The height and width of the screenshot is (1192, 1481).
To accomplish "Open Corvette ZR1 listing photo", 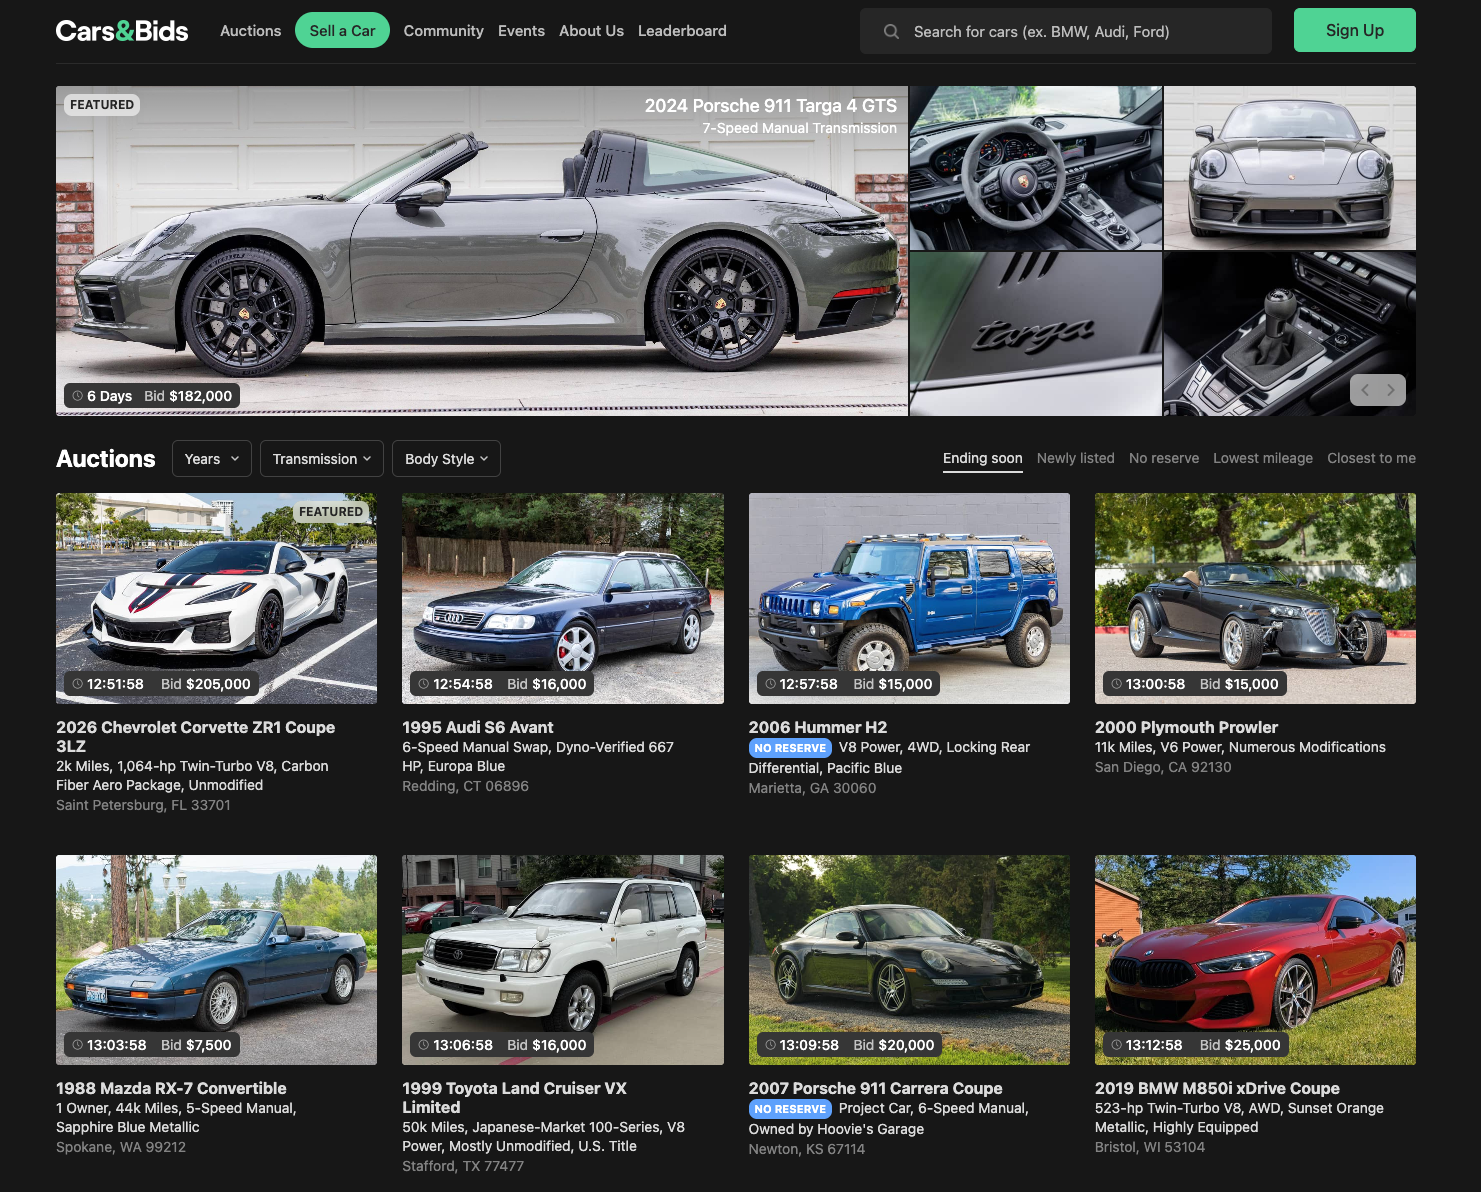I will 216,598.
